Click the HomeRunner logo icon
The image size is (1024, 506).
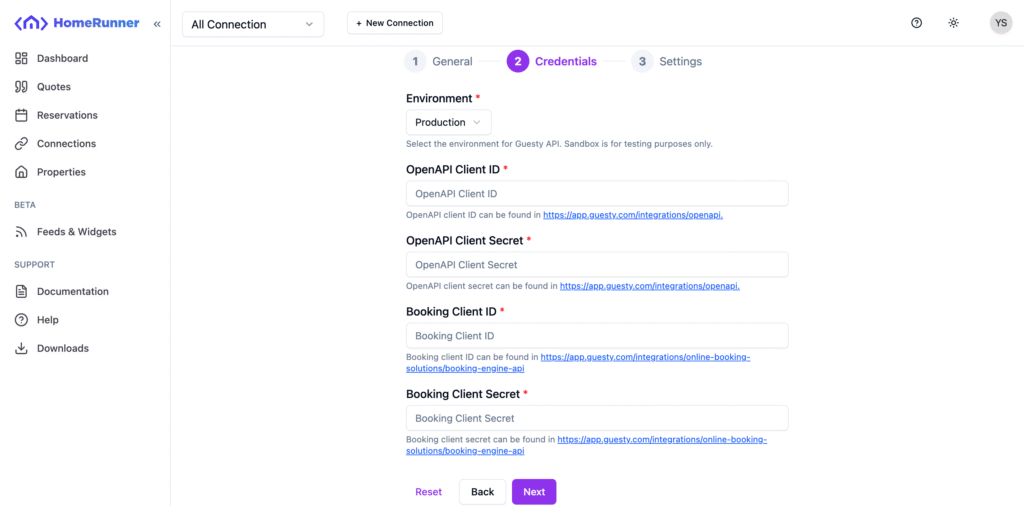click(30, 23)
